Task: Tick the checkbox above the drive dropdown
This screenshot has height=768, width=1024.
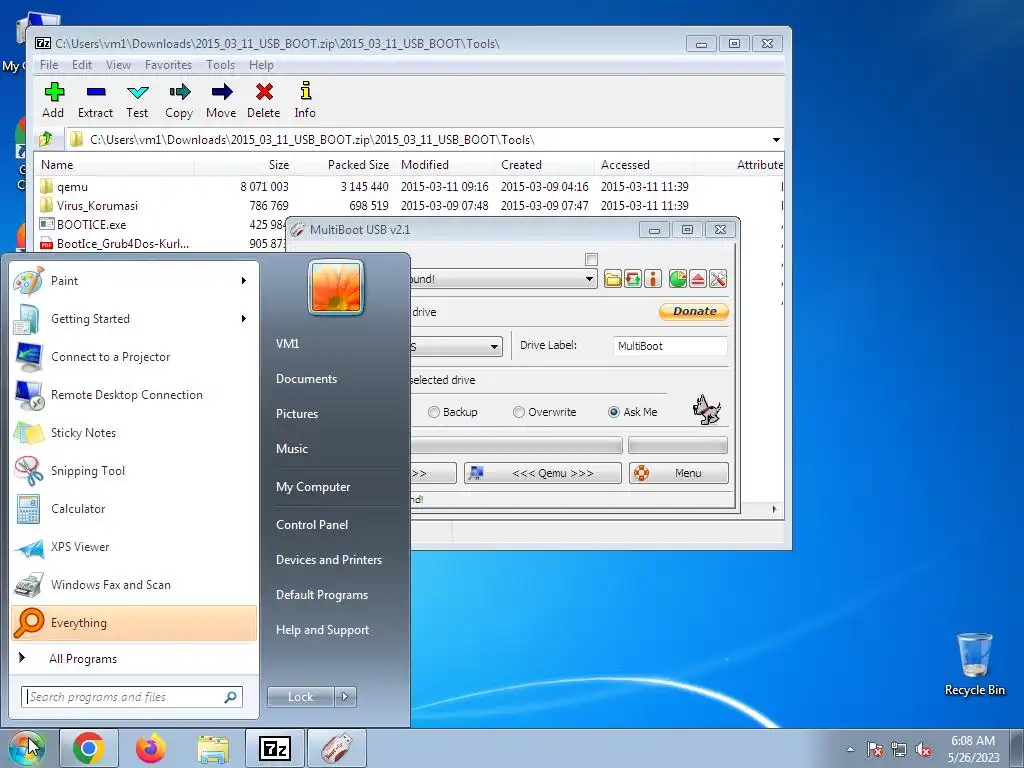Action: coord(592,259)
